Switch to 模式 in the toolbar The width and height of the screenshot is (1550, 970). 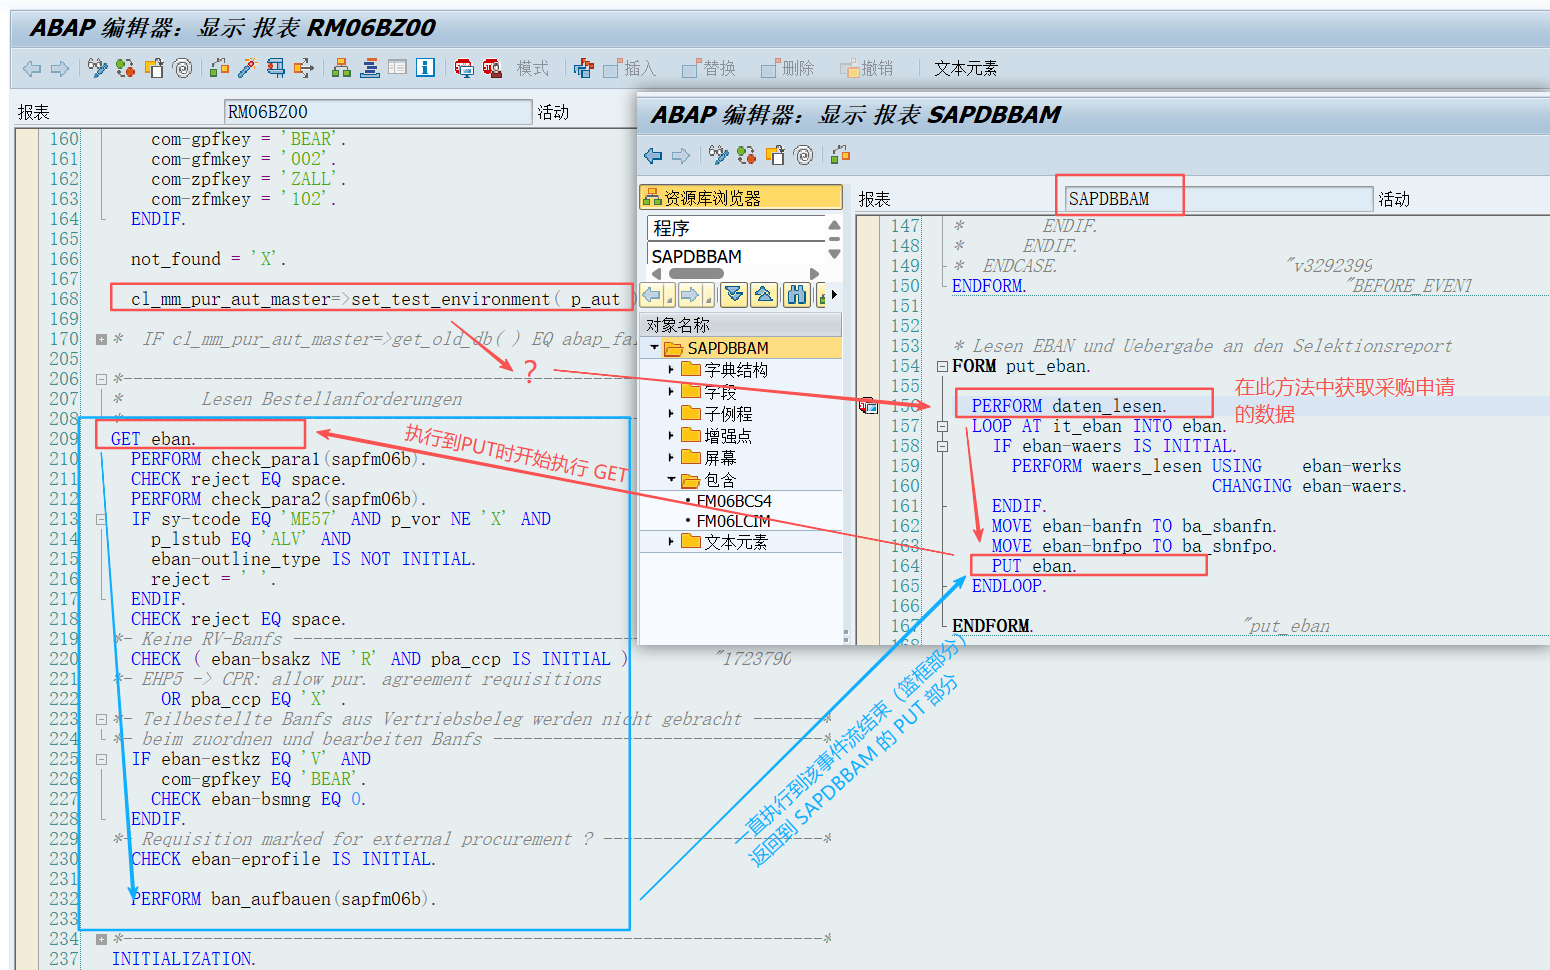pos(533,68)
